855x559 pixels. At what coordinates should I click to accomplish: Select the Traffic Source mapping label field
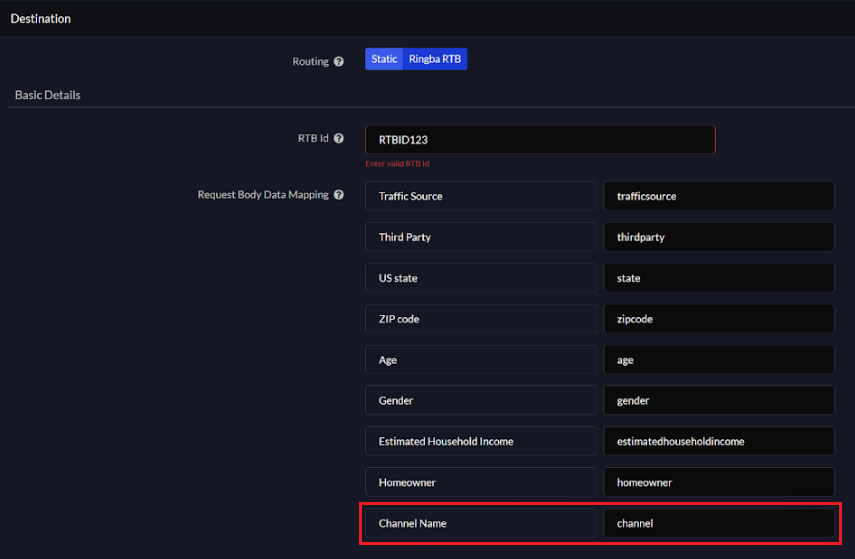click(x=480, y=196)
